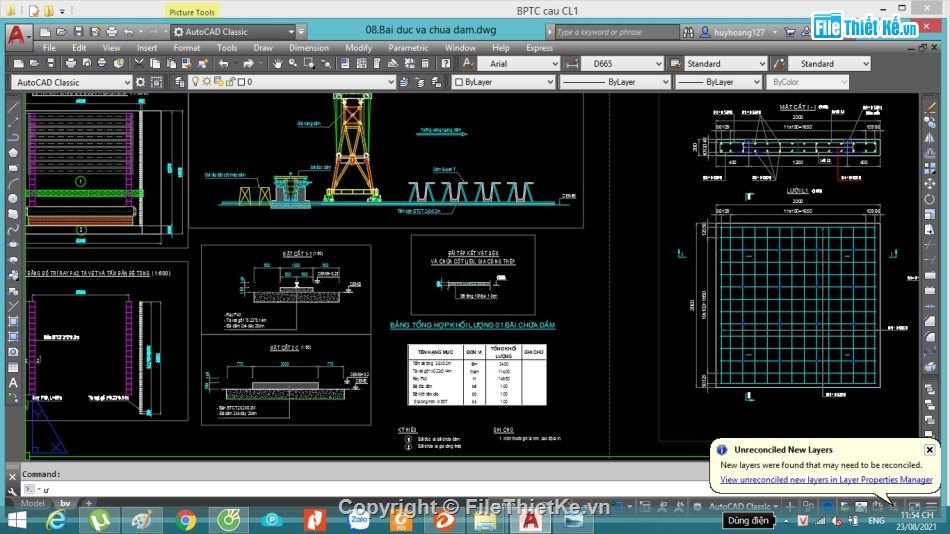Select the Mirror tool in Modify toolbar
This screenshot has height=534, width=950.
930,138
